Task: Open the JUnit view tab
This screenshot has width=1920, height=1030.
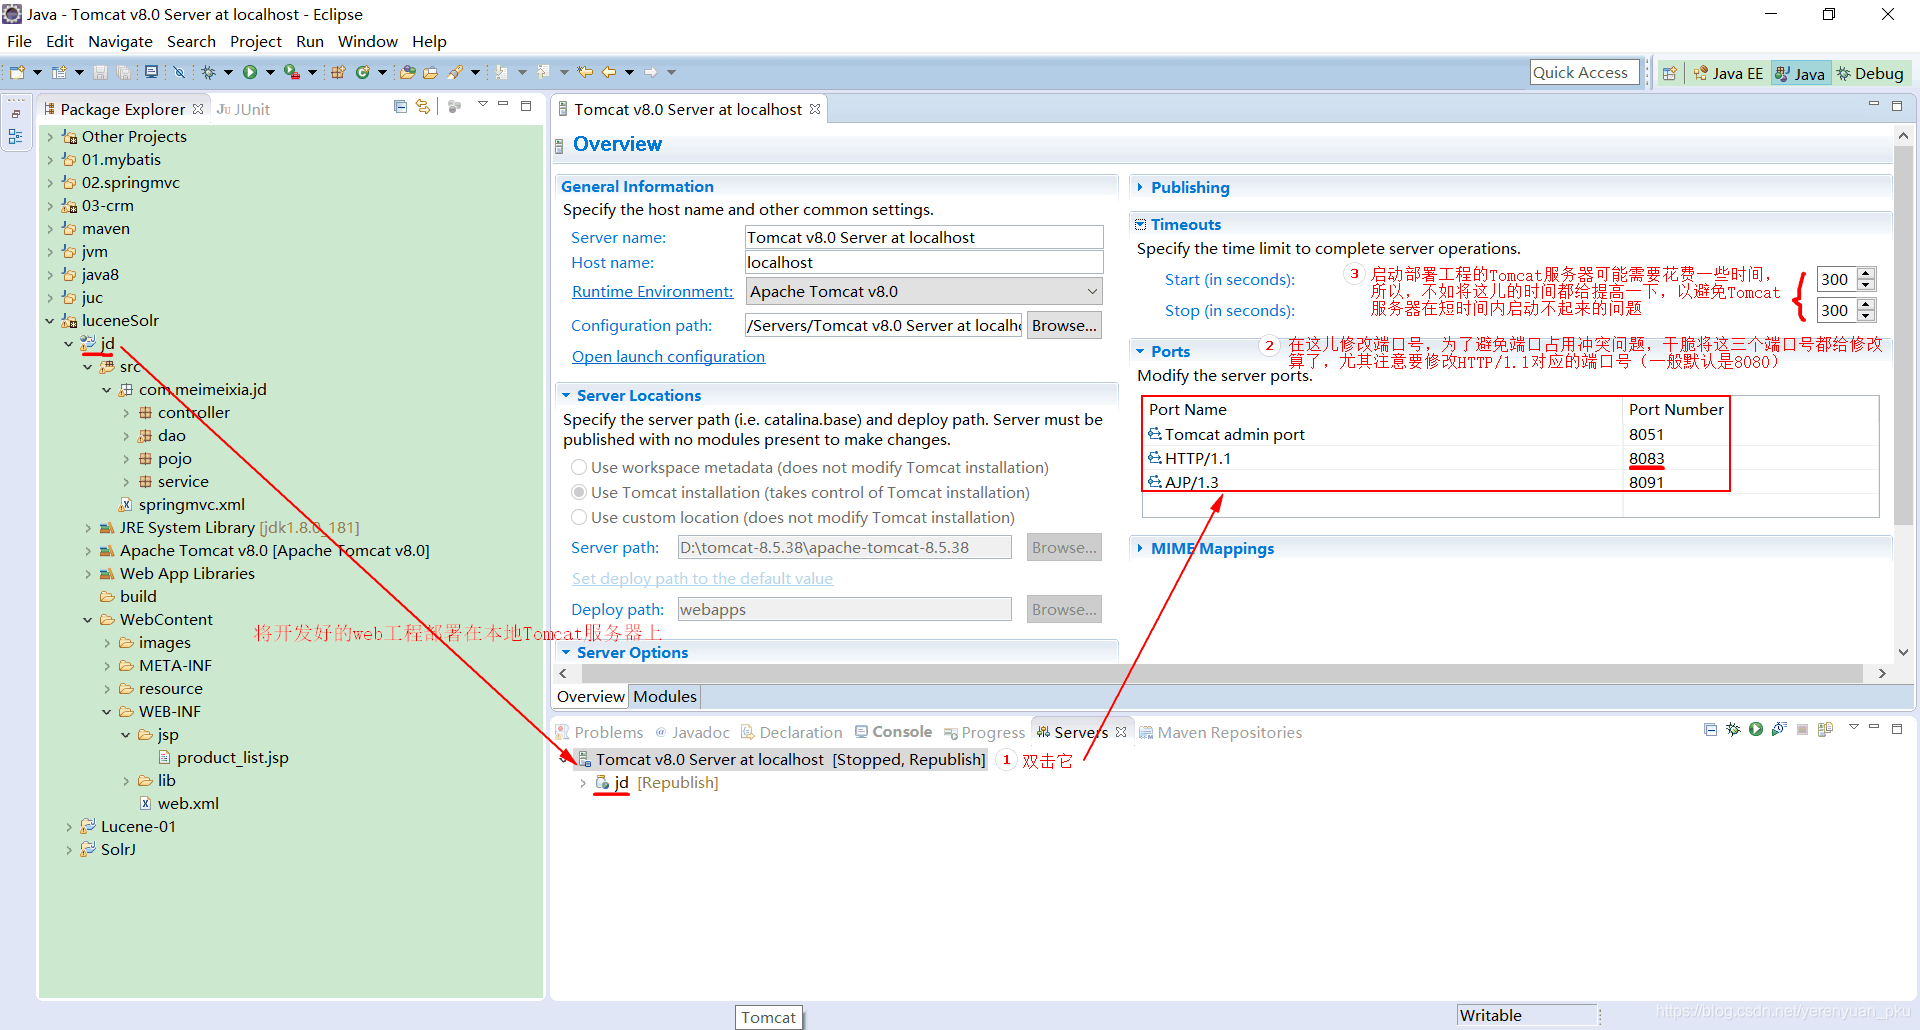Action: (x=243, y=109)
